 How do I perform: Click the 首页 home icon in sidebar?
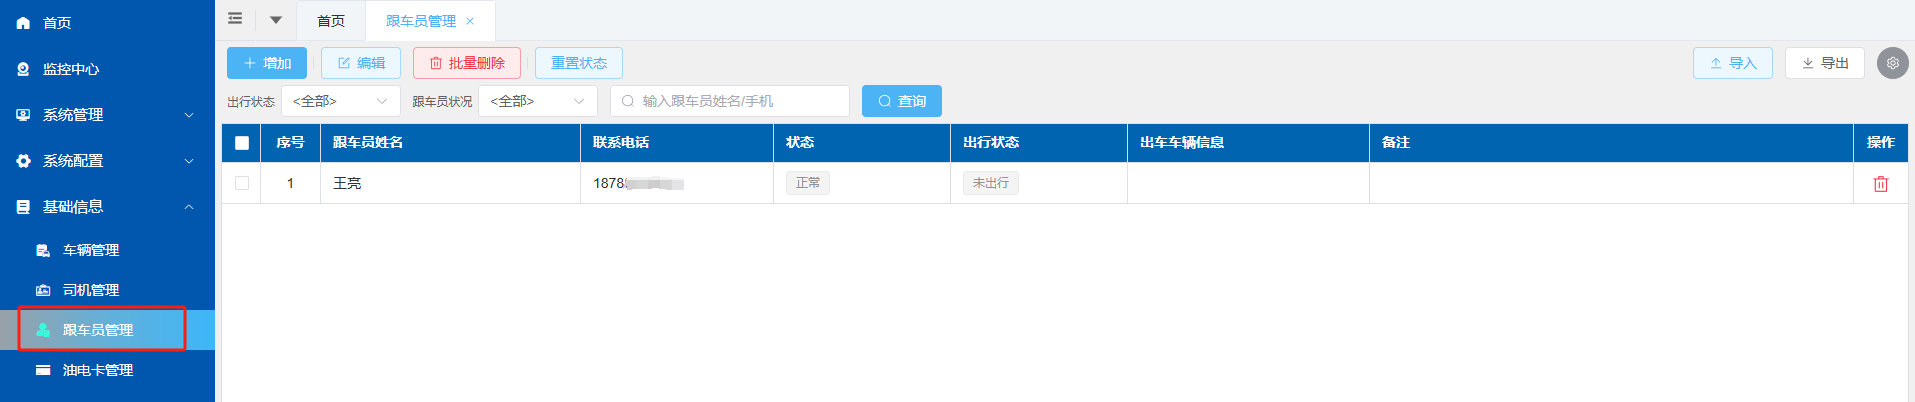[23, 23]
